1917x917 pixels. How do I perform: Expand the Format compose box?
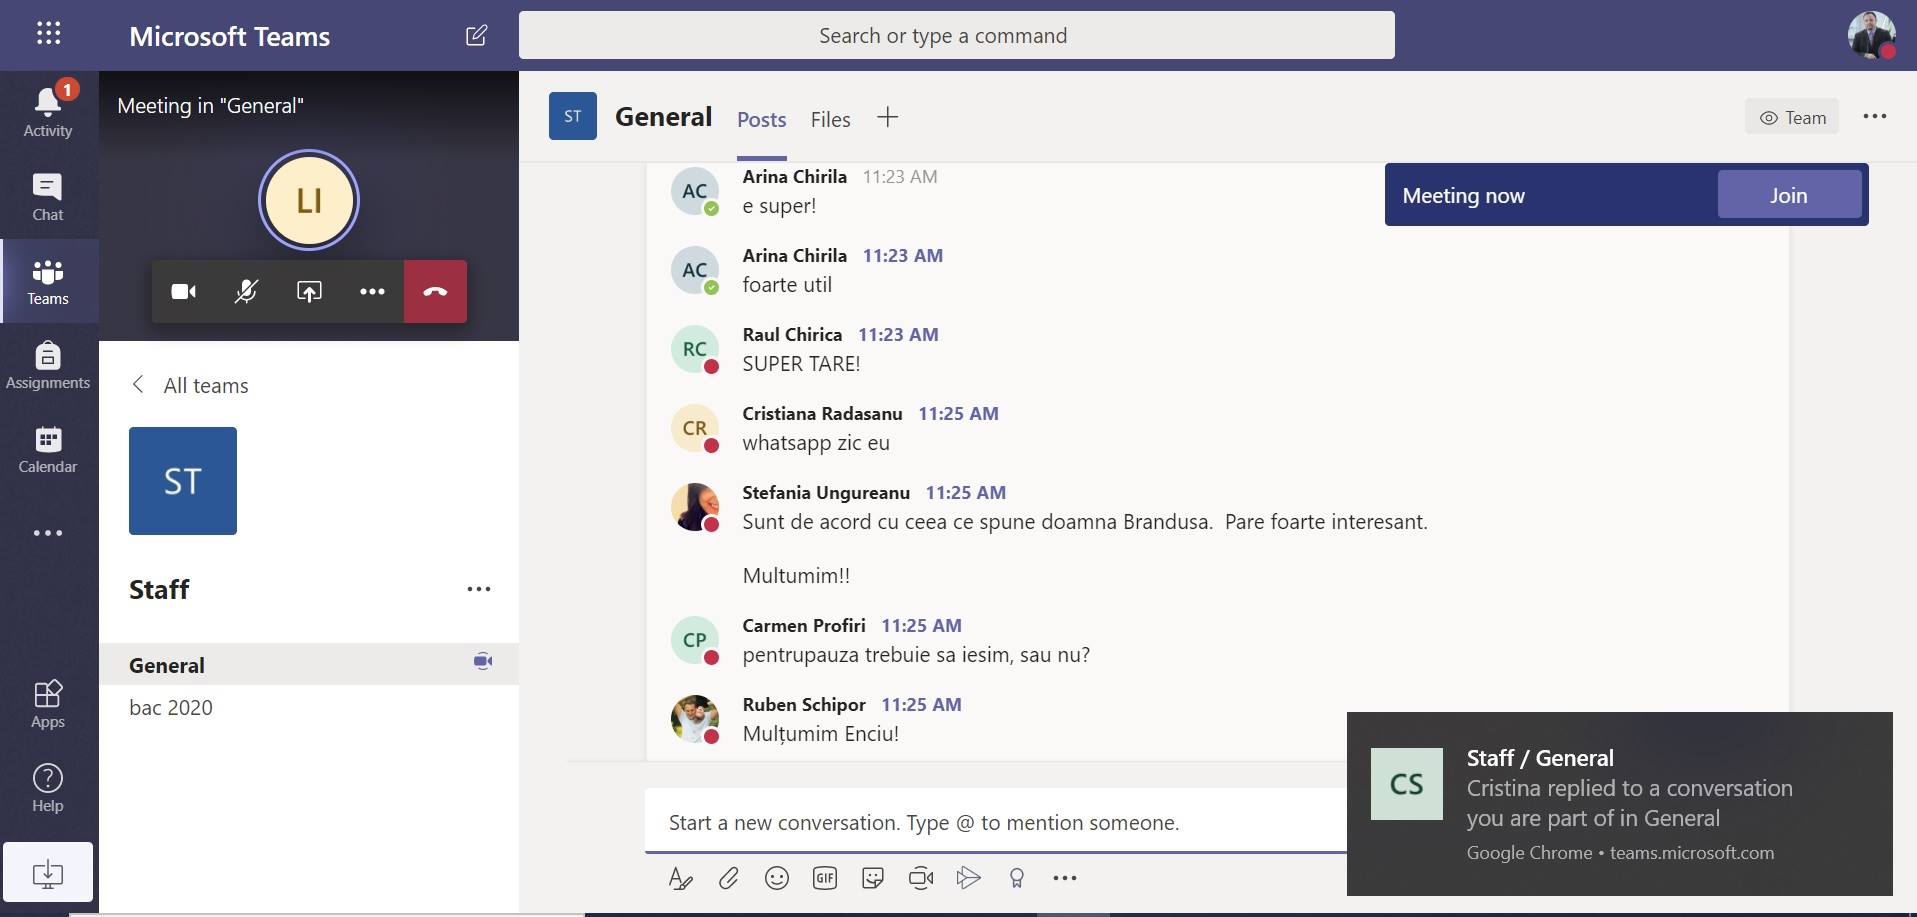click(x=680, y=878)
